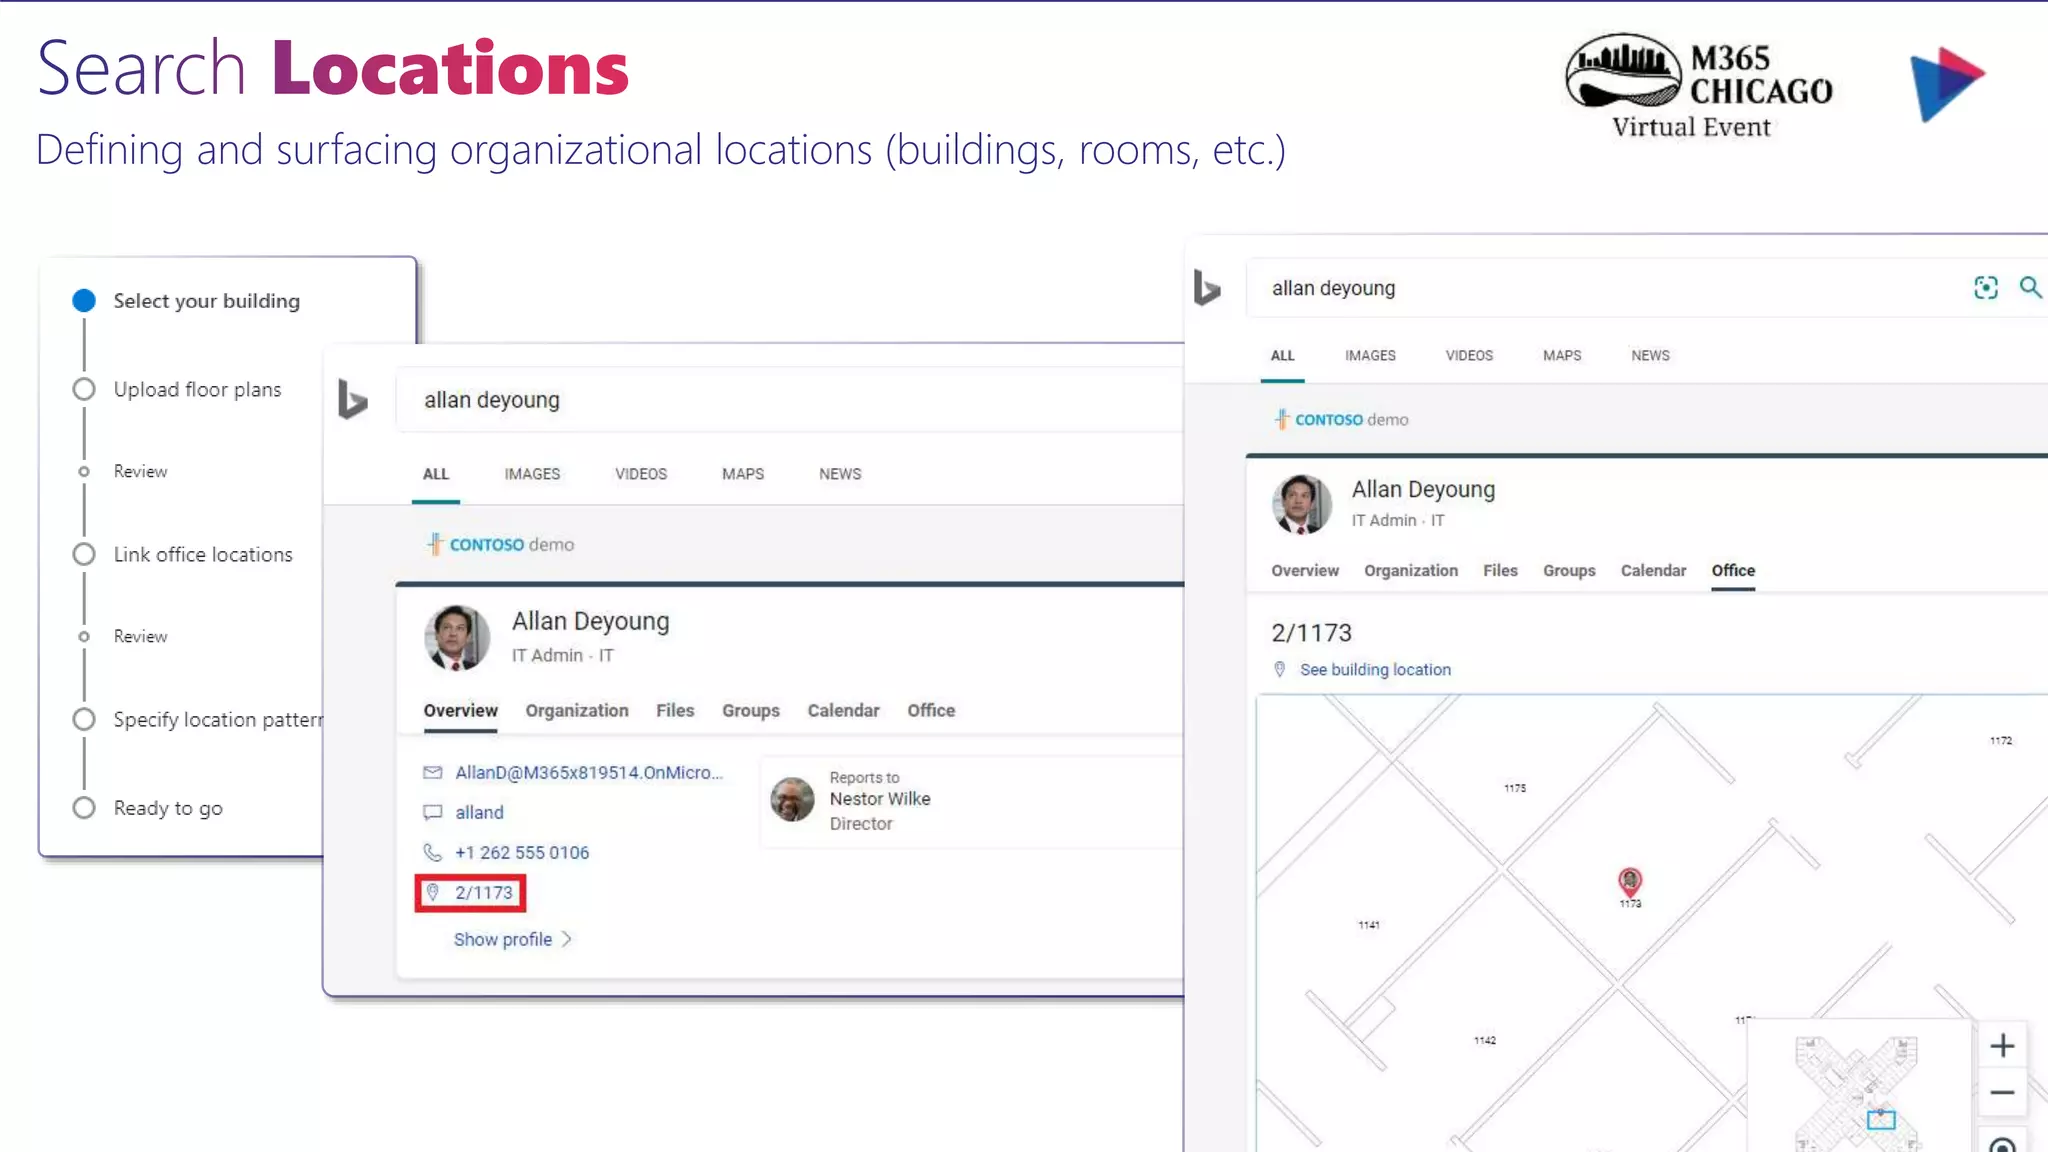The image size is (2048, 1152).
Task: Switch to Organization tab in middle profile card
Action: pos(577,710)
